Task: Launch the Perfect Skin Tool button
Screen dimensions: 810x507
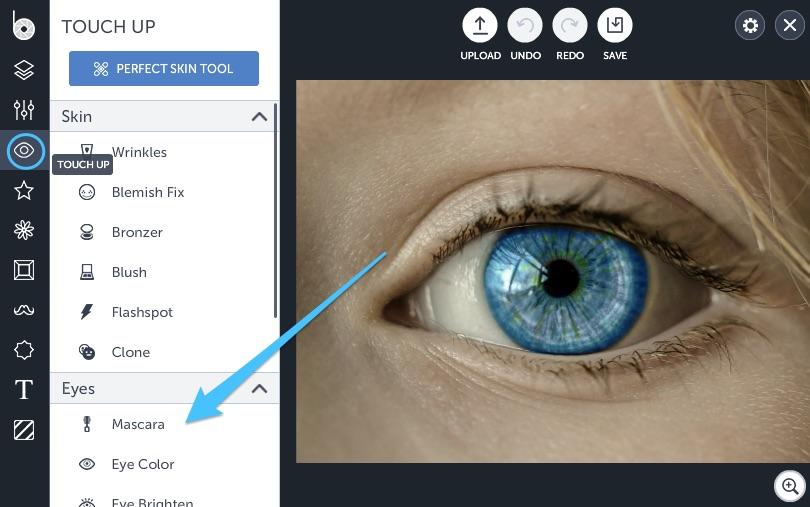Action: coord(164,68)
